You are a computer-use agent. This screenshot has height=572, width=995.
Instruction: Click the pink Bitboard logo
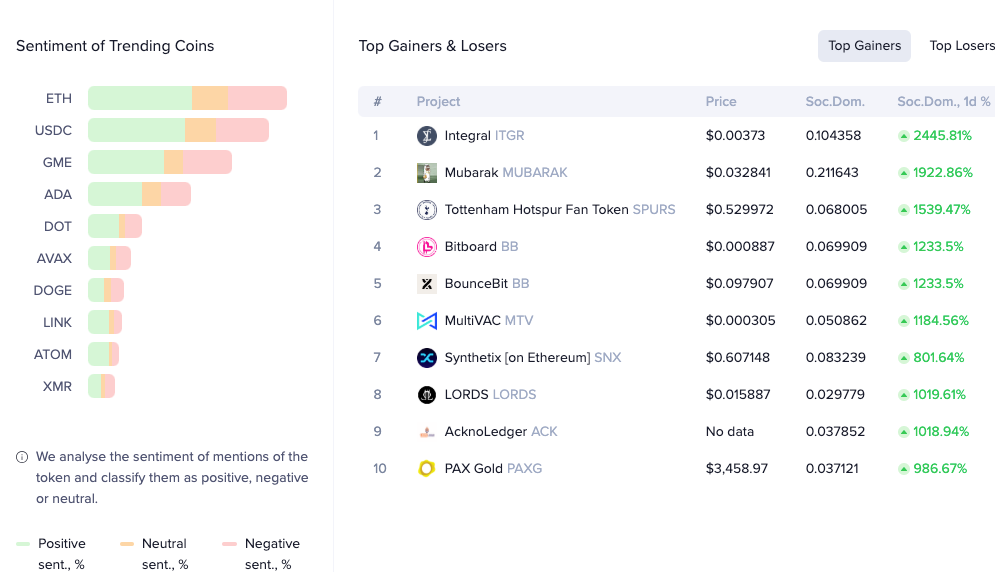(x=426, y=246)
